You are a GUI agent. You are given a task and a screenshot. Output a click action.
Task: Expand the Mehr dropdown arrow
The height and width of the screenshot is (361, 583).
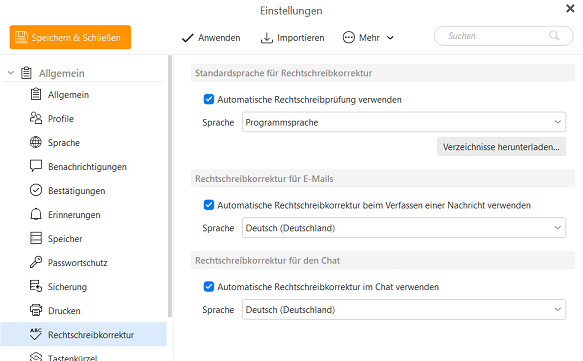point(390,38)
